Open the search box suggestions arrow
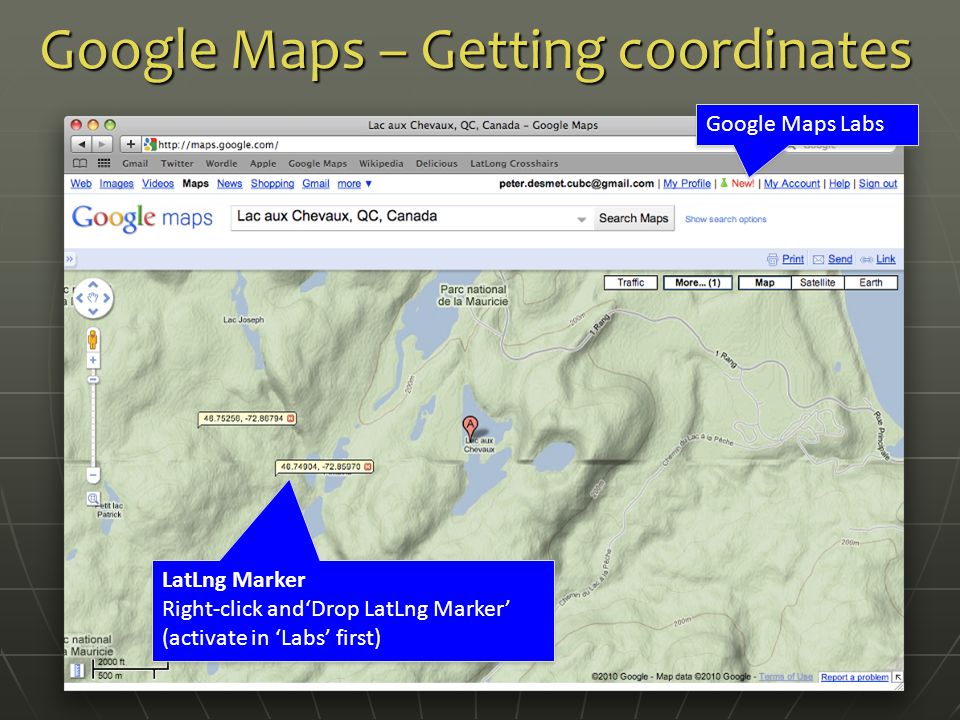960x720 pixels. coord(582,219)
